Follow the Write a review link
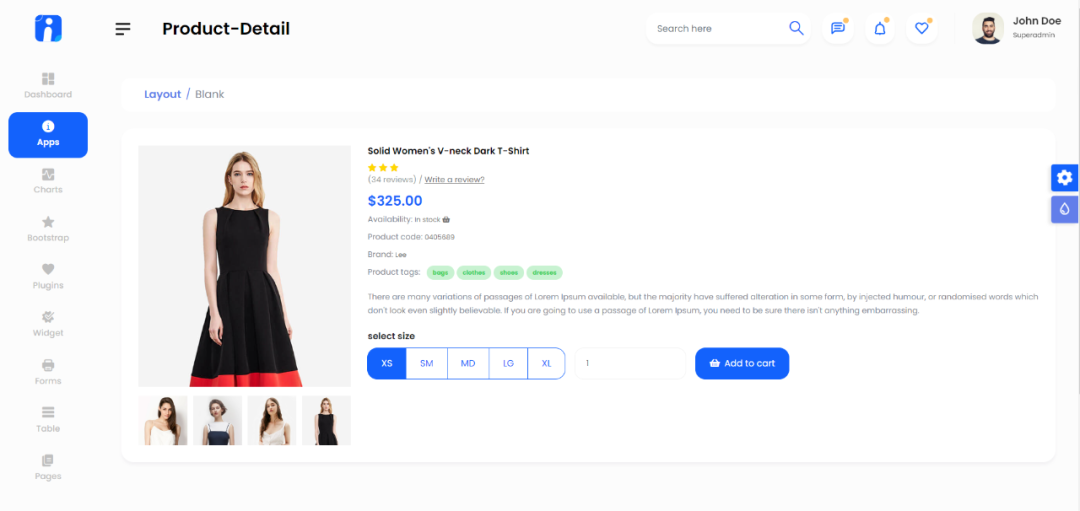 click(x=454, y=180)
